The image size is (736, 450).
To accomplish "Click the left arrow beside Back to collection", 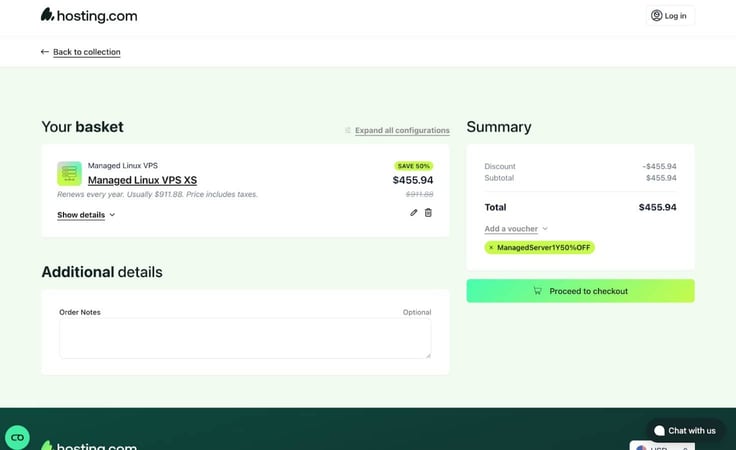I will coord(45,52).
